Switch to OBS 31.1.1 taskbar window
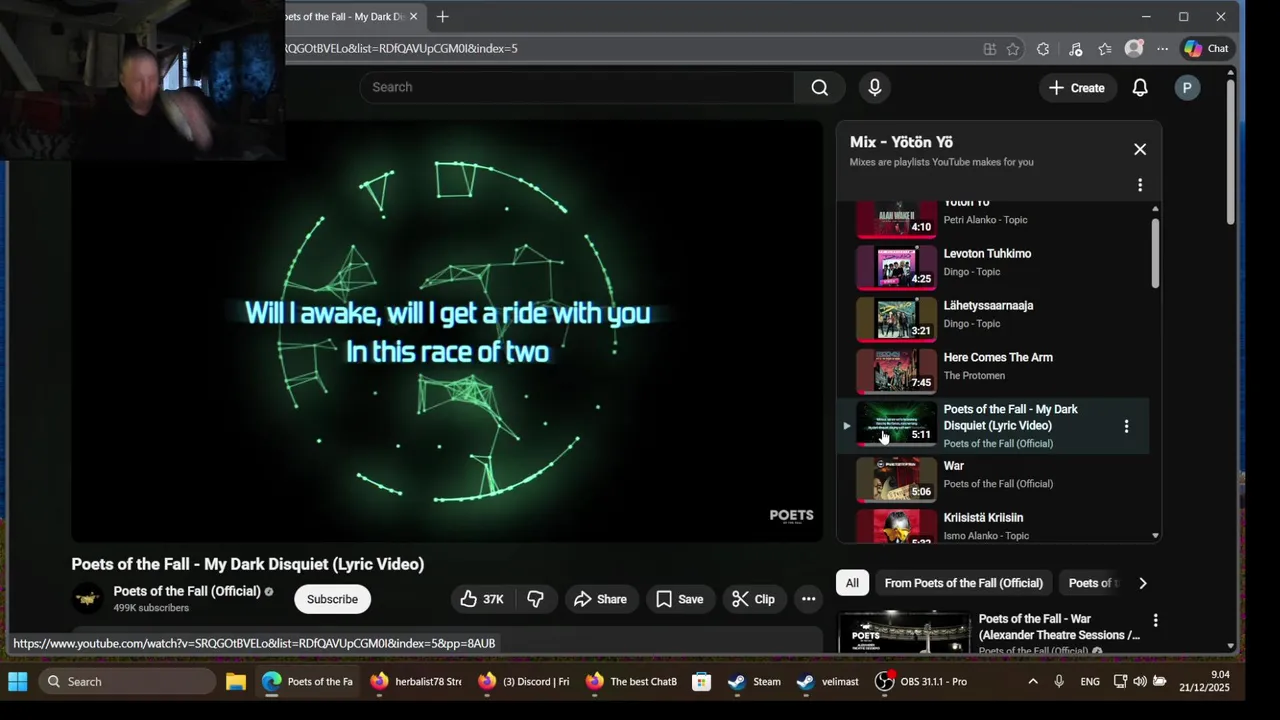 coord(920,682)
